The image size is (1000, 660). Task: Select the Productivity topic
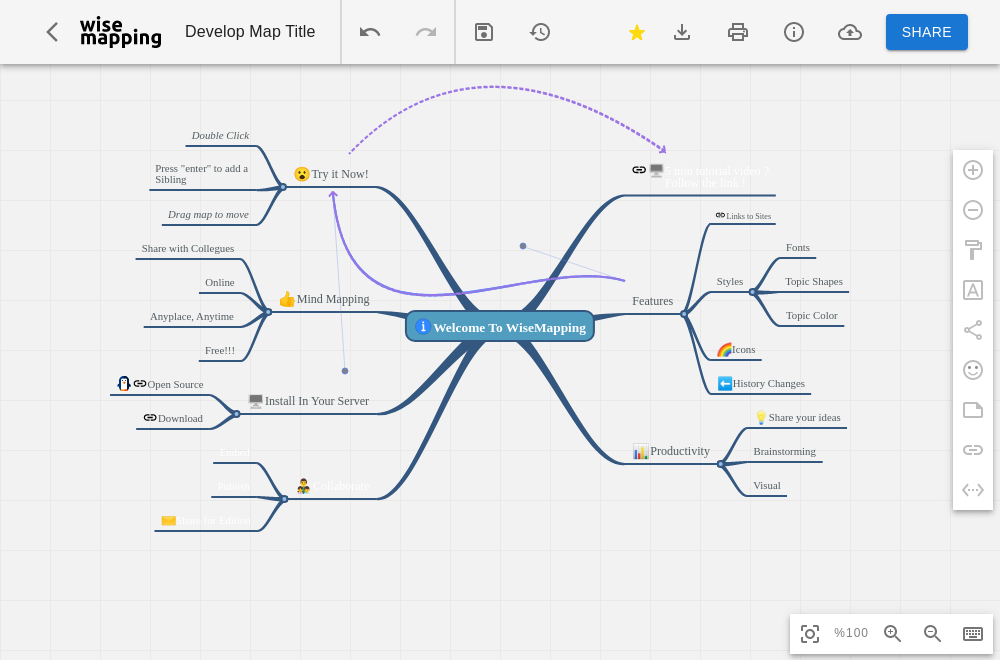coord(680,451)
